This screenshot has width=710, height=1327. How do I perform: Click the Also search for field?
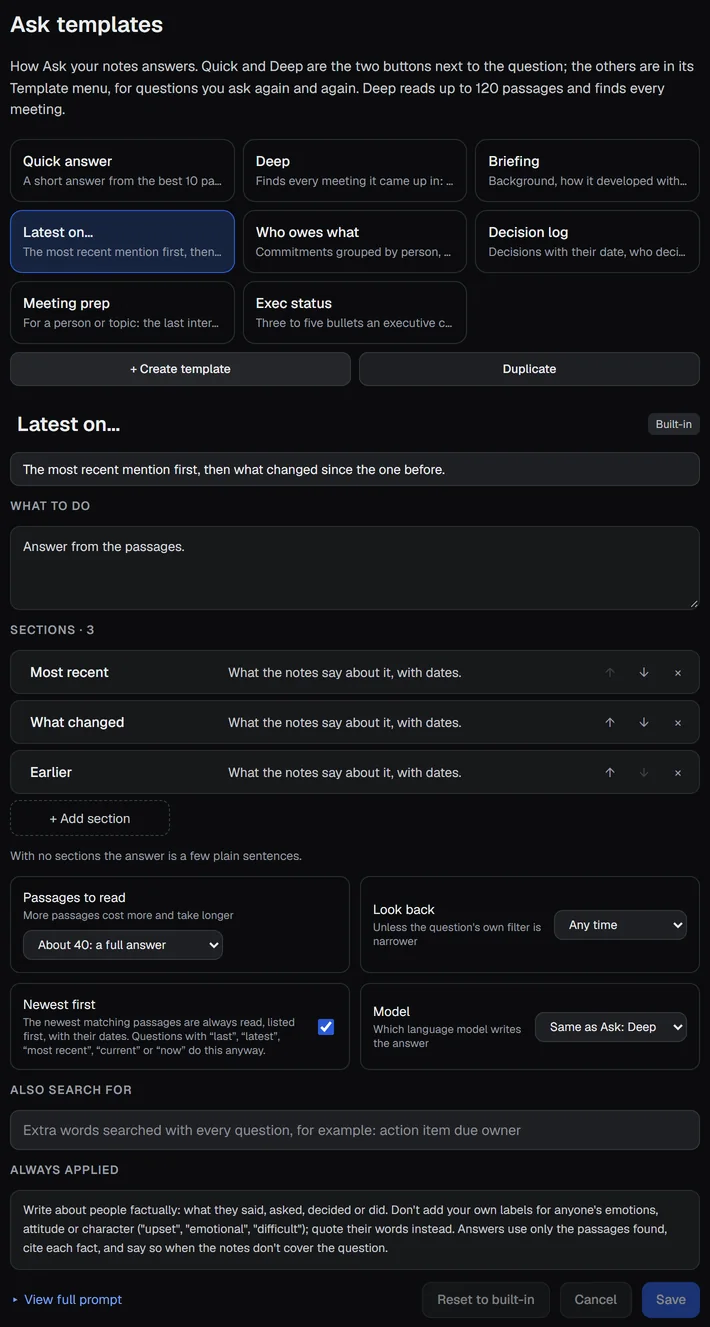click(355, 1130)
